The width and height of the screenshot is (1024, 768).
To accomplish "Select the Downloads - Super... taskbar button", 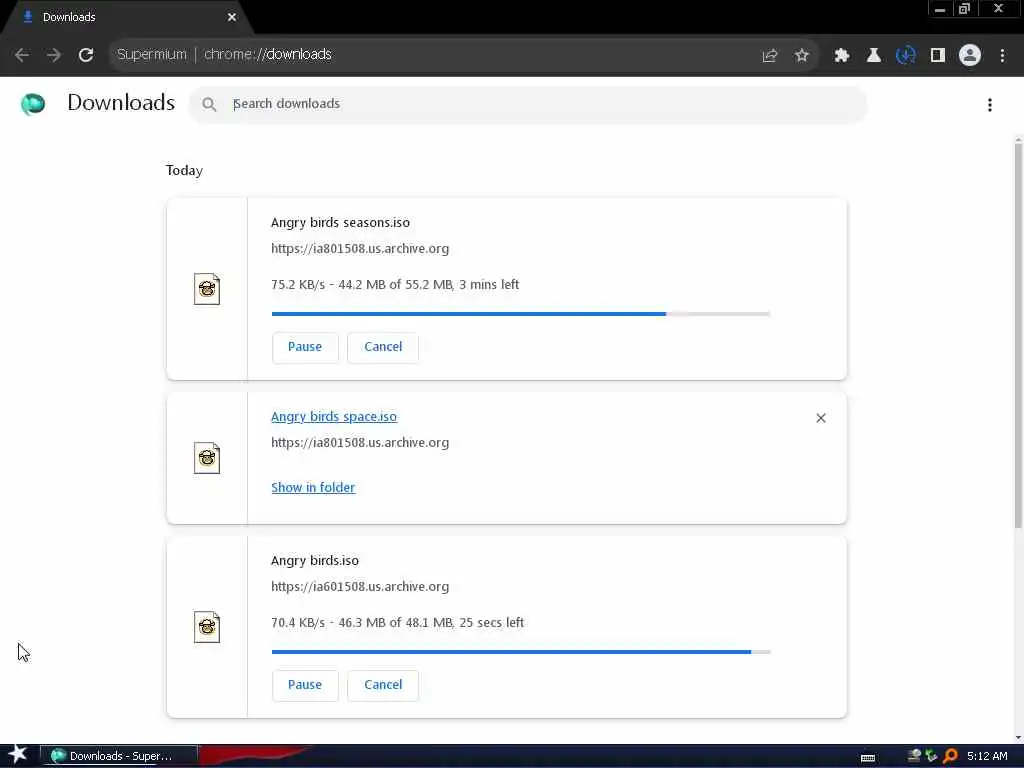I will [x=119, y=756].
